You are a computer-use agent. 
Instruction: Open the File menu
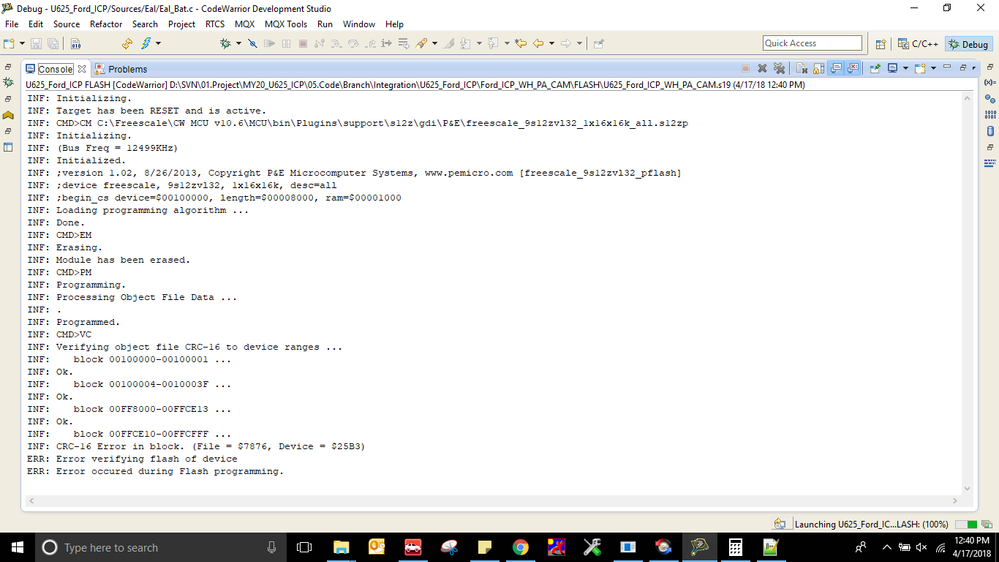point(11,24)
